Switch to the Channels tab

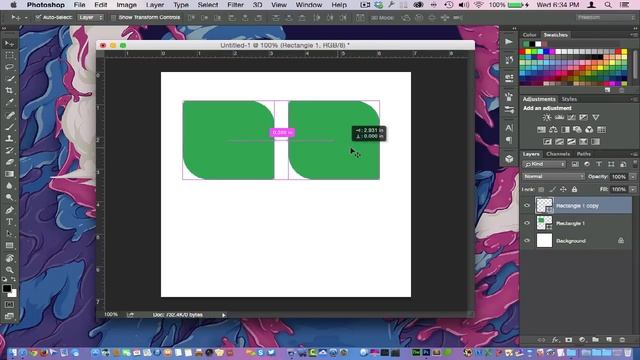pos(558,154)
